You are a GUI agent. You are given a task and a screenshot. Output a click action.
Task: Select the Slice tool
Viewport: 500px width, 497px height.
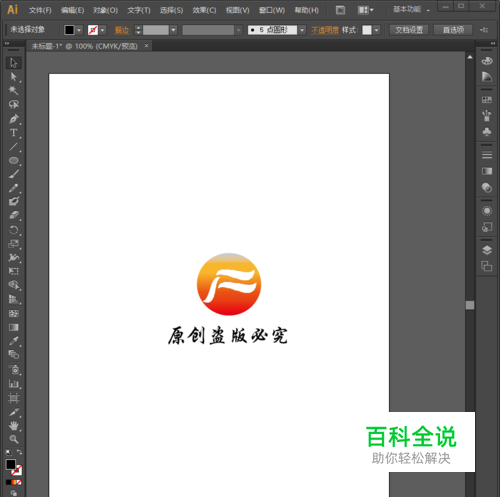pyautogui.click(x=14, y=412)
